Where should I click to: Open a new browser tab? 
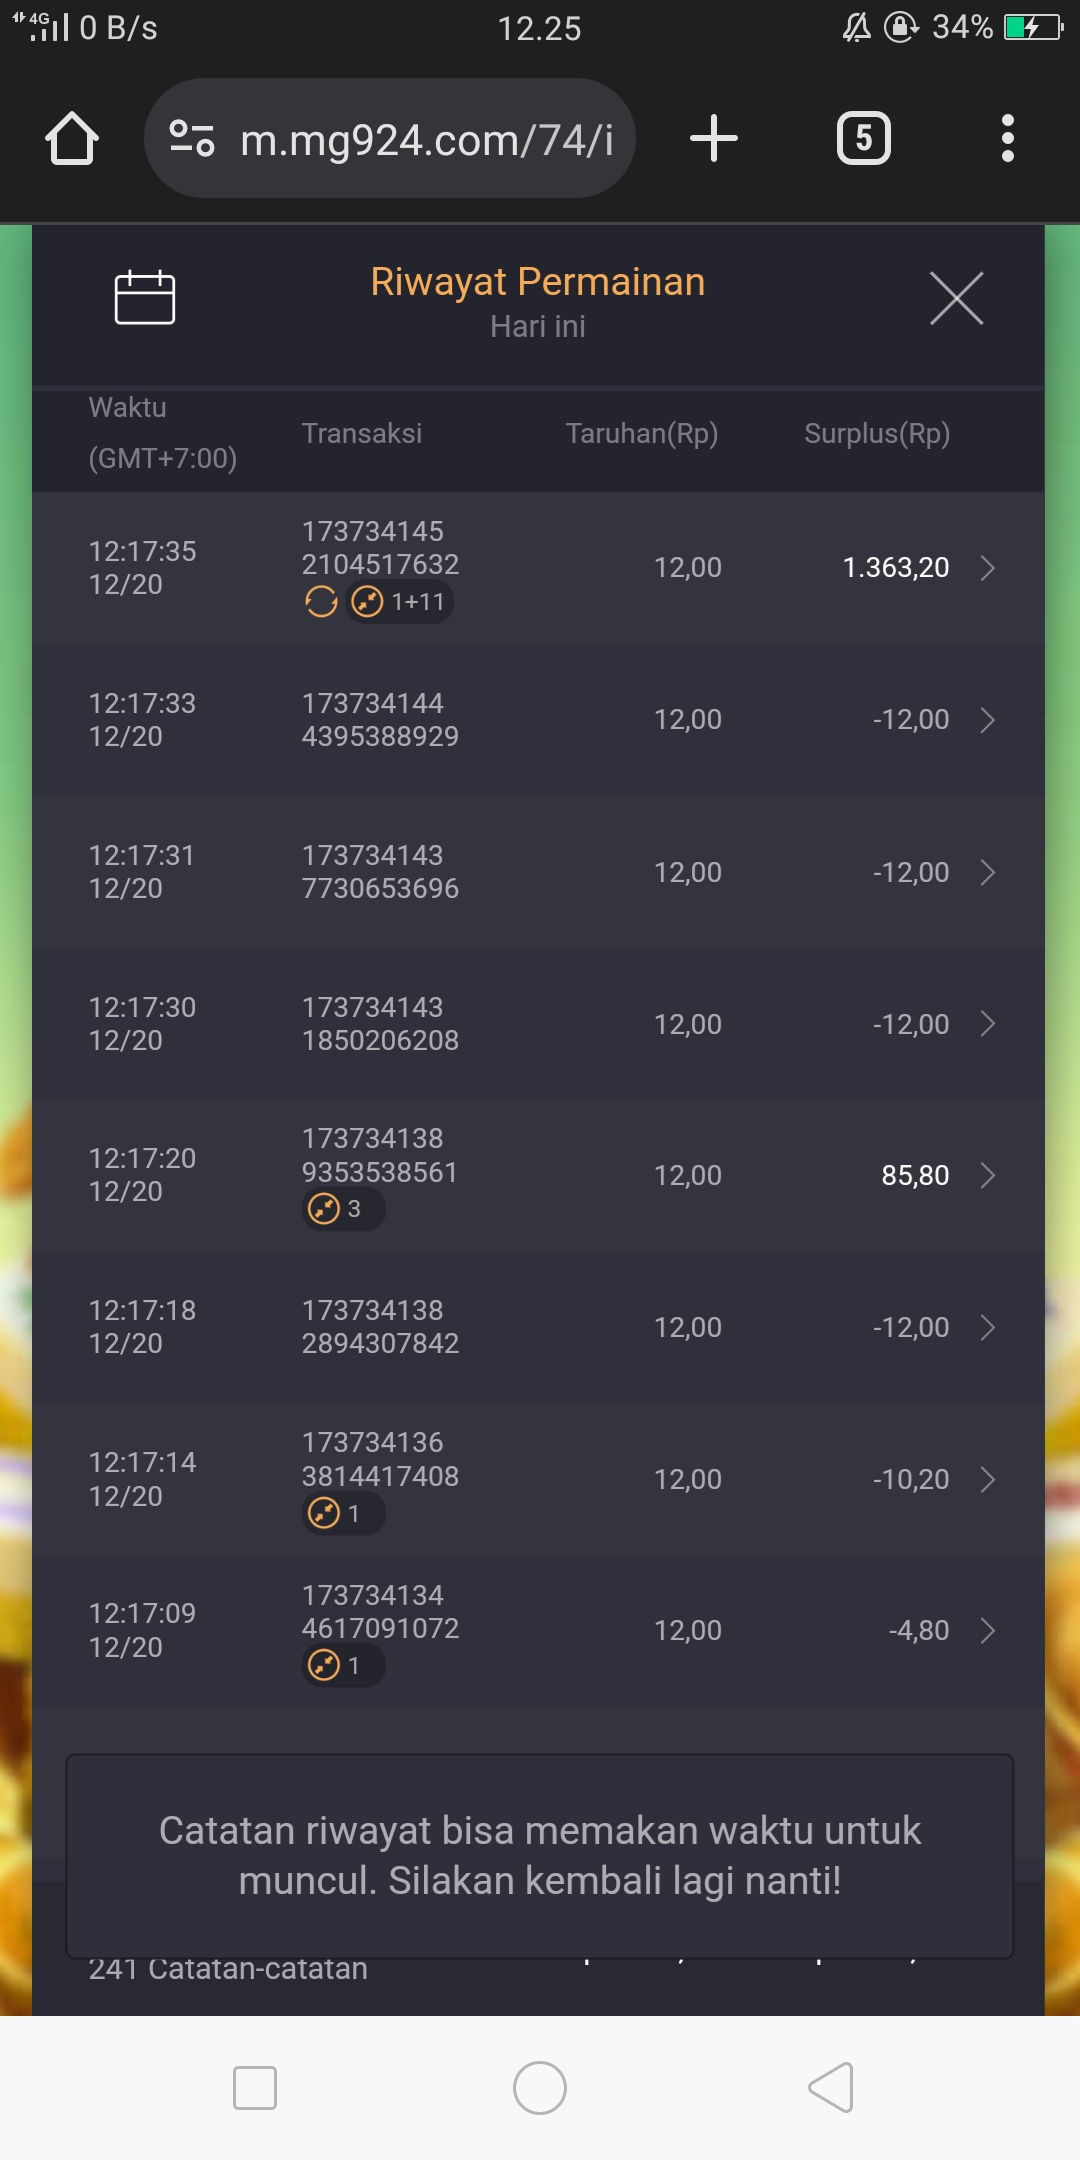pyautogui.click(x=714, y=139)
